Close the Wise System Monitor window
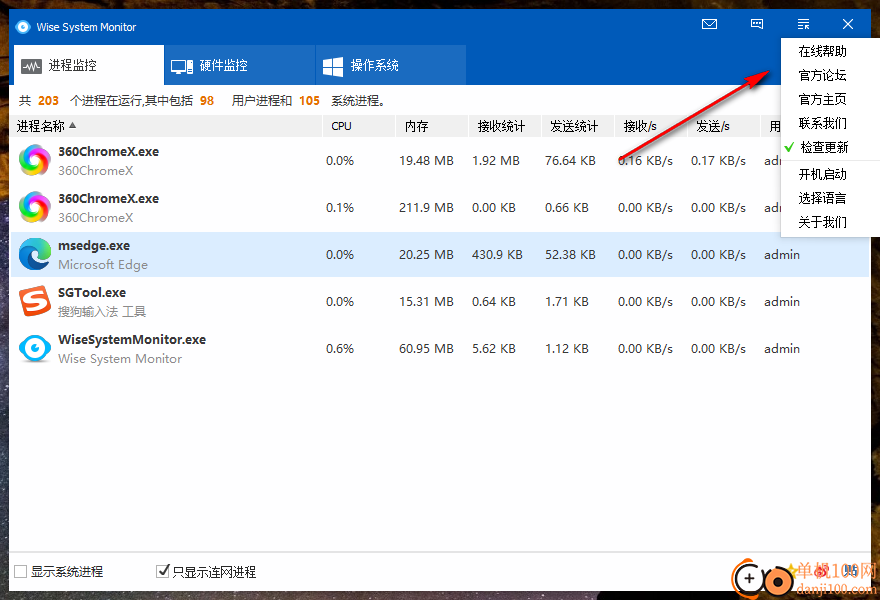Image resolution: width=880 pixels, height=600 pixels. point(848,24)
